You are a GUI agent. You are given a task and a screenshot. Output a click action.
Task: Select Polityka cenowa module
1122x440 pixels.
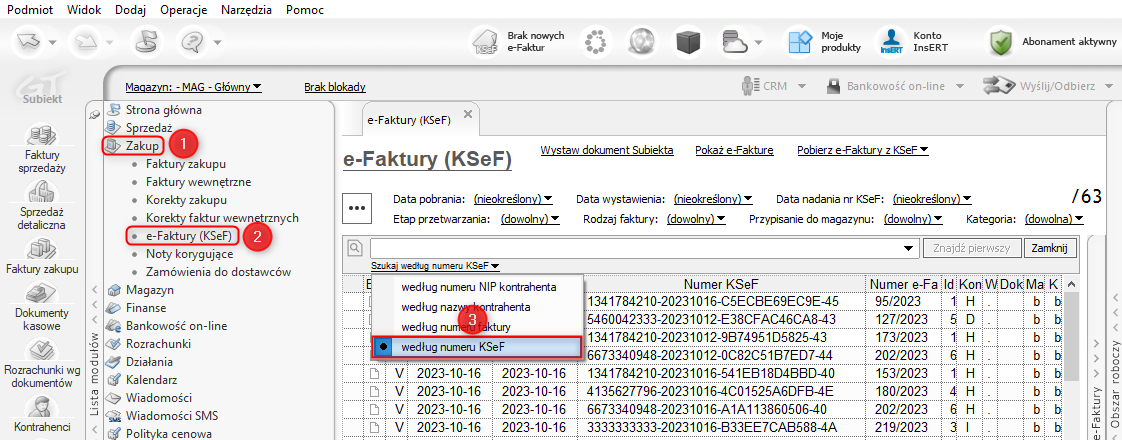click(168, 434)
